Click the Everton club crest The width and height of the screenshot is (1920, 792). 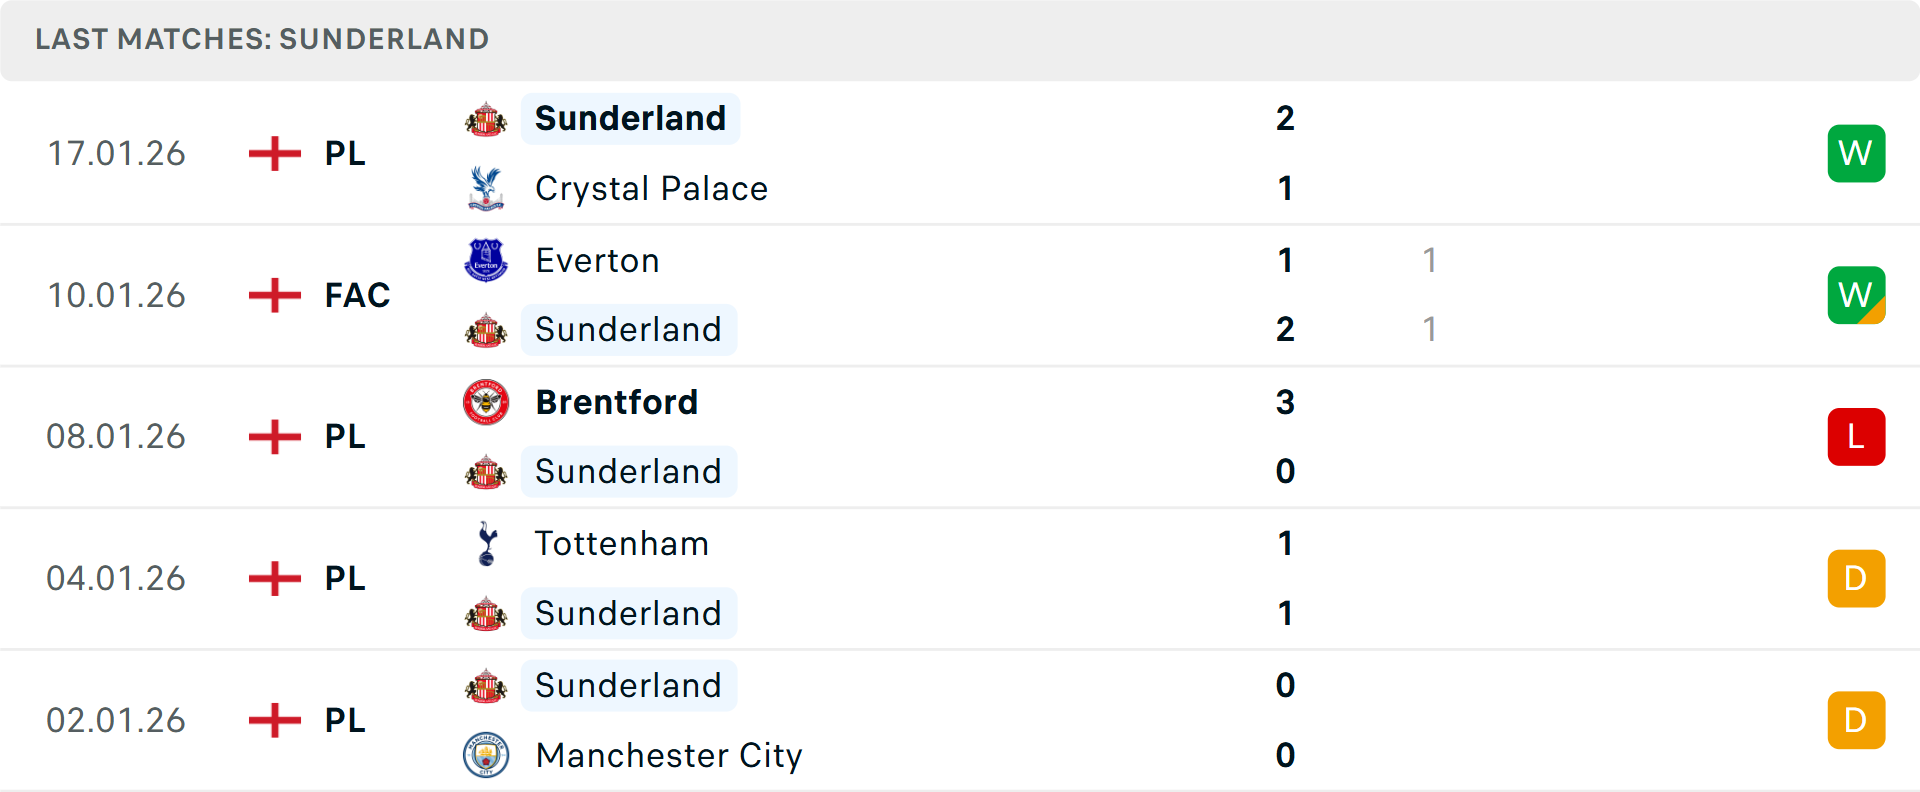pyautogui.click(x=486, y=260)
